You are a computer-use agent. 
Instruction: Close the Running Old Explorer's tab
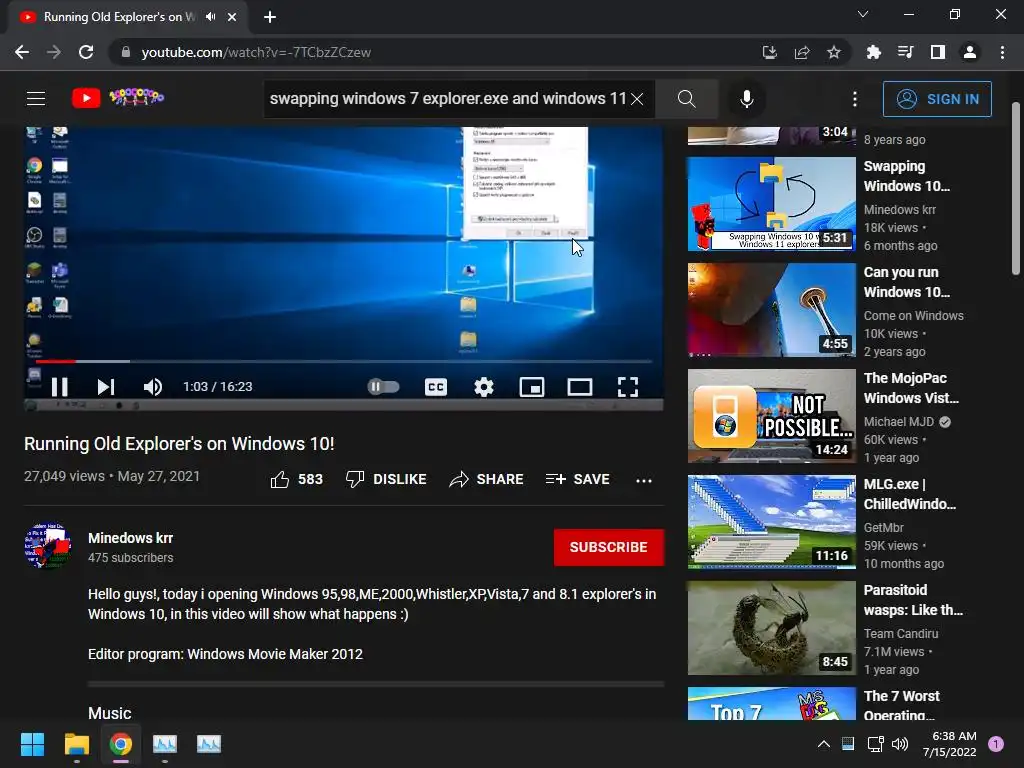[232, 17]
